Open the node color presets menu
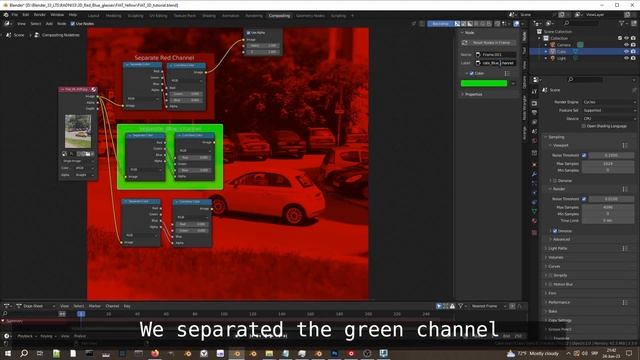 507,73
